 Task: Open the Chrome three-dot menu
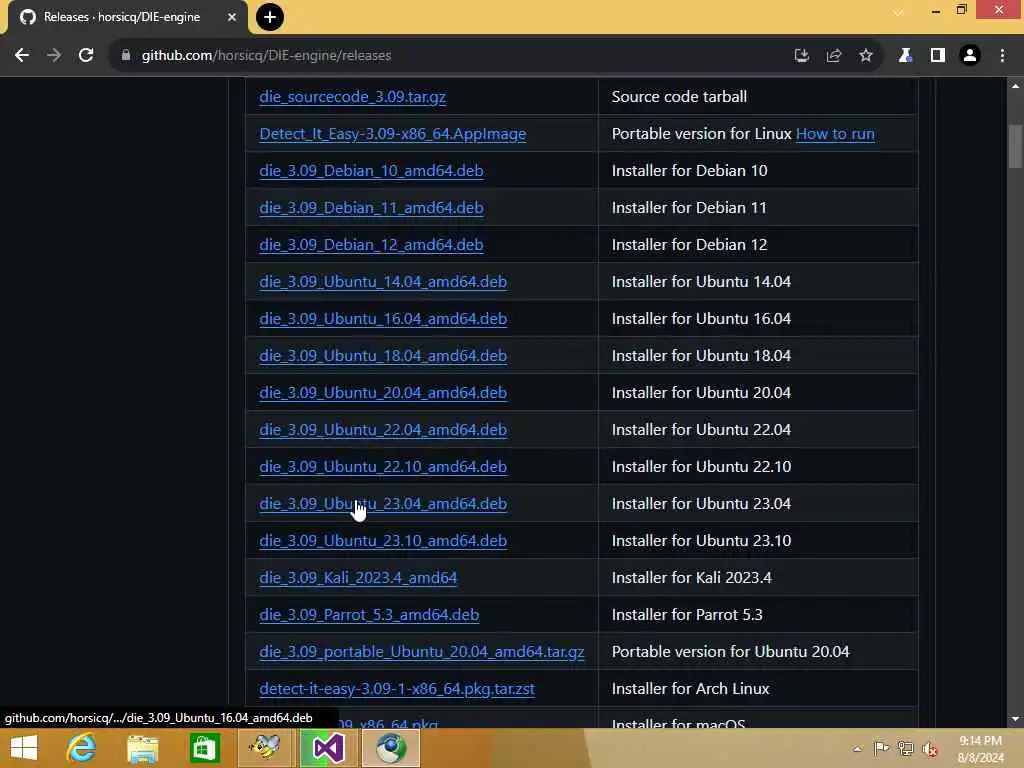tap(1002, 56)
